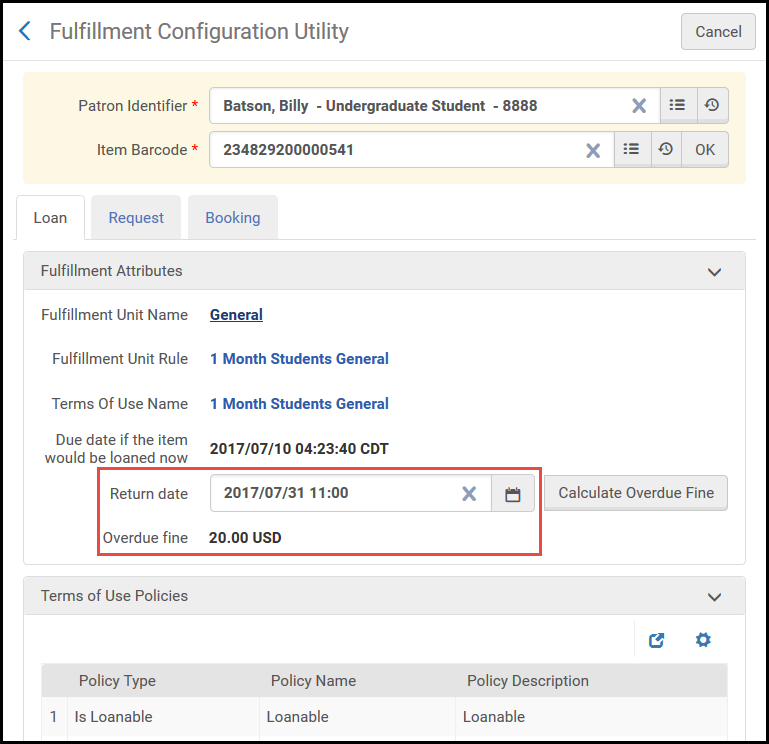Click the Cancel button

coord(718,31)
